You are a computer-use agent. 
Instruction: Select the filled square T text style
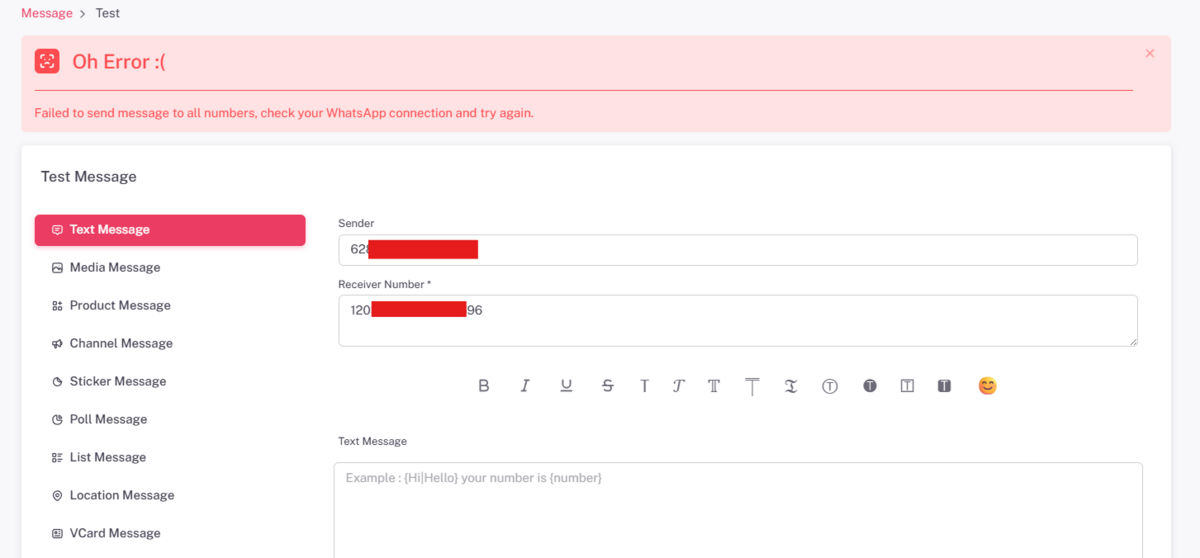tap(944, 386)
